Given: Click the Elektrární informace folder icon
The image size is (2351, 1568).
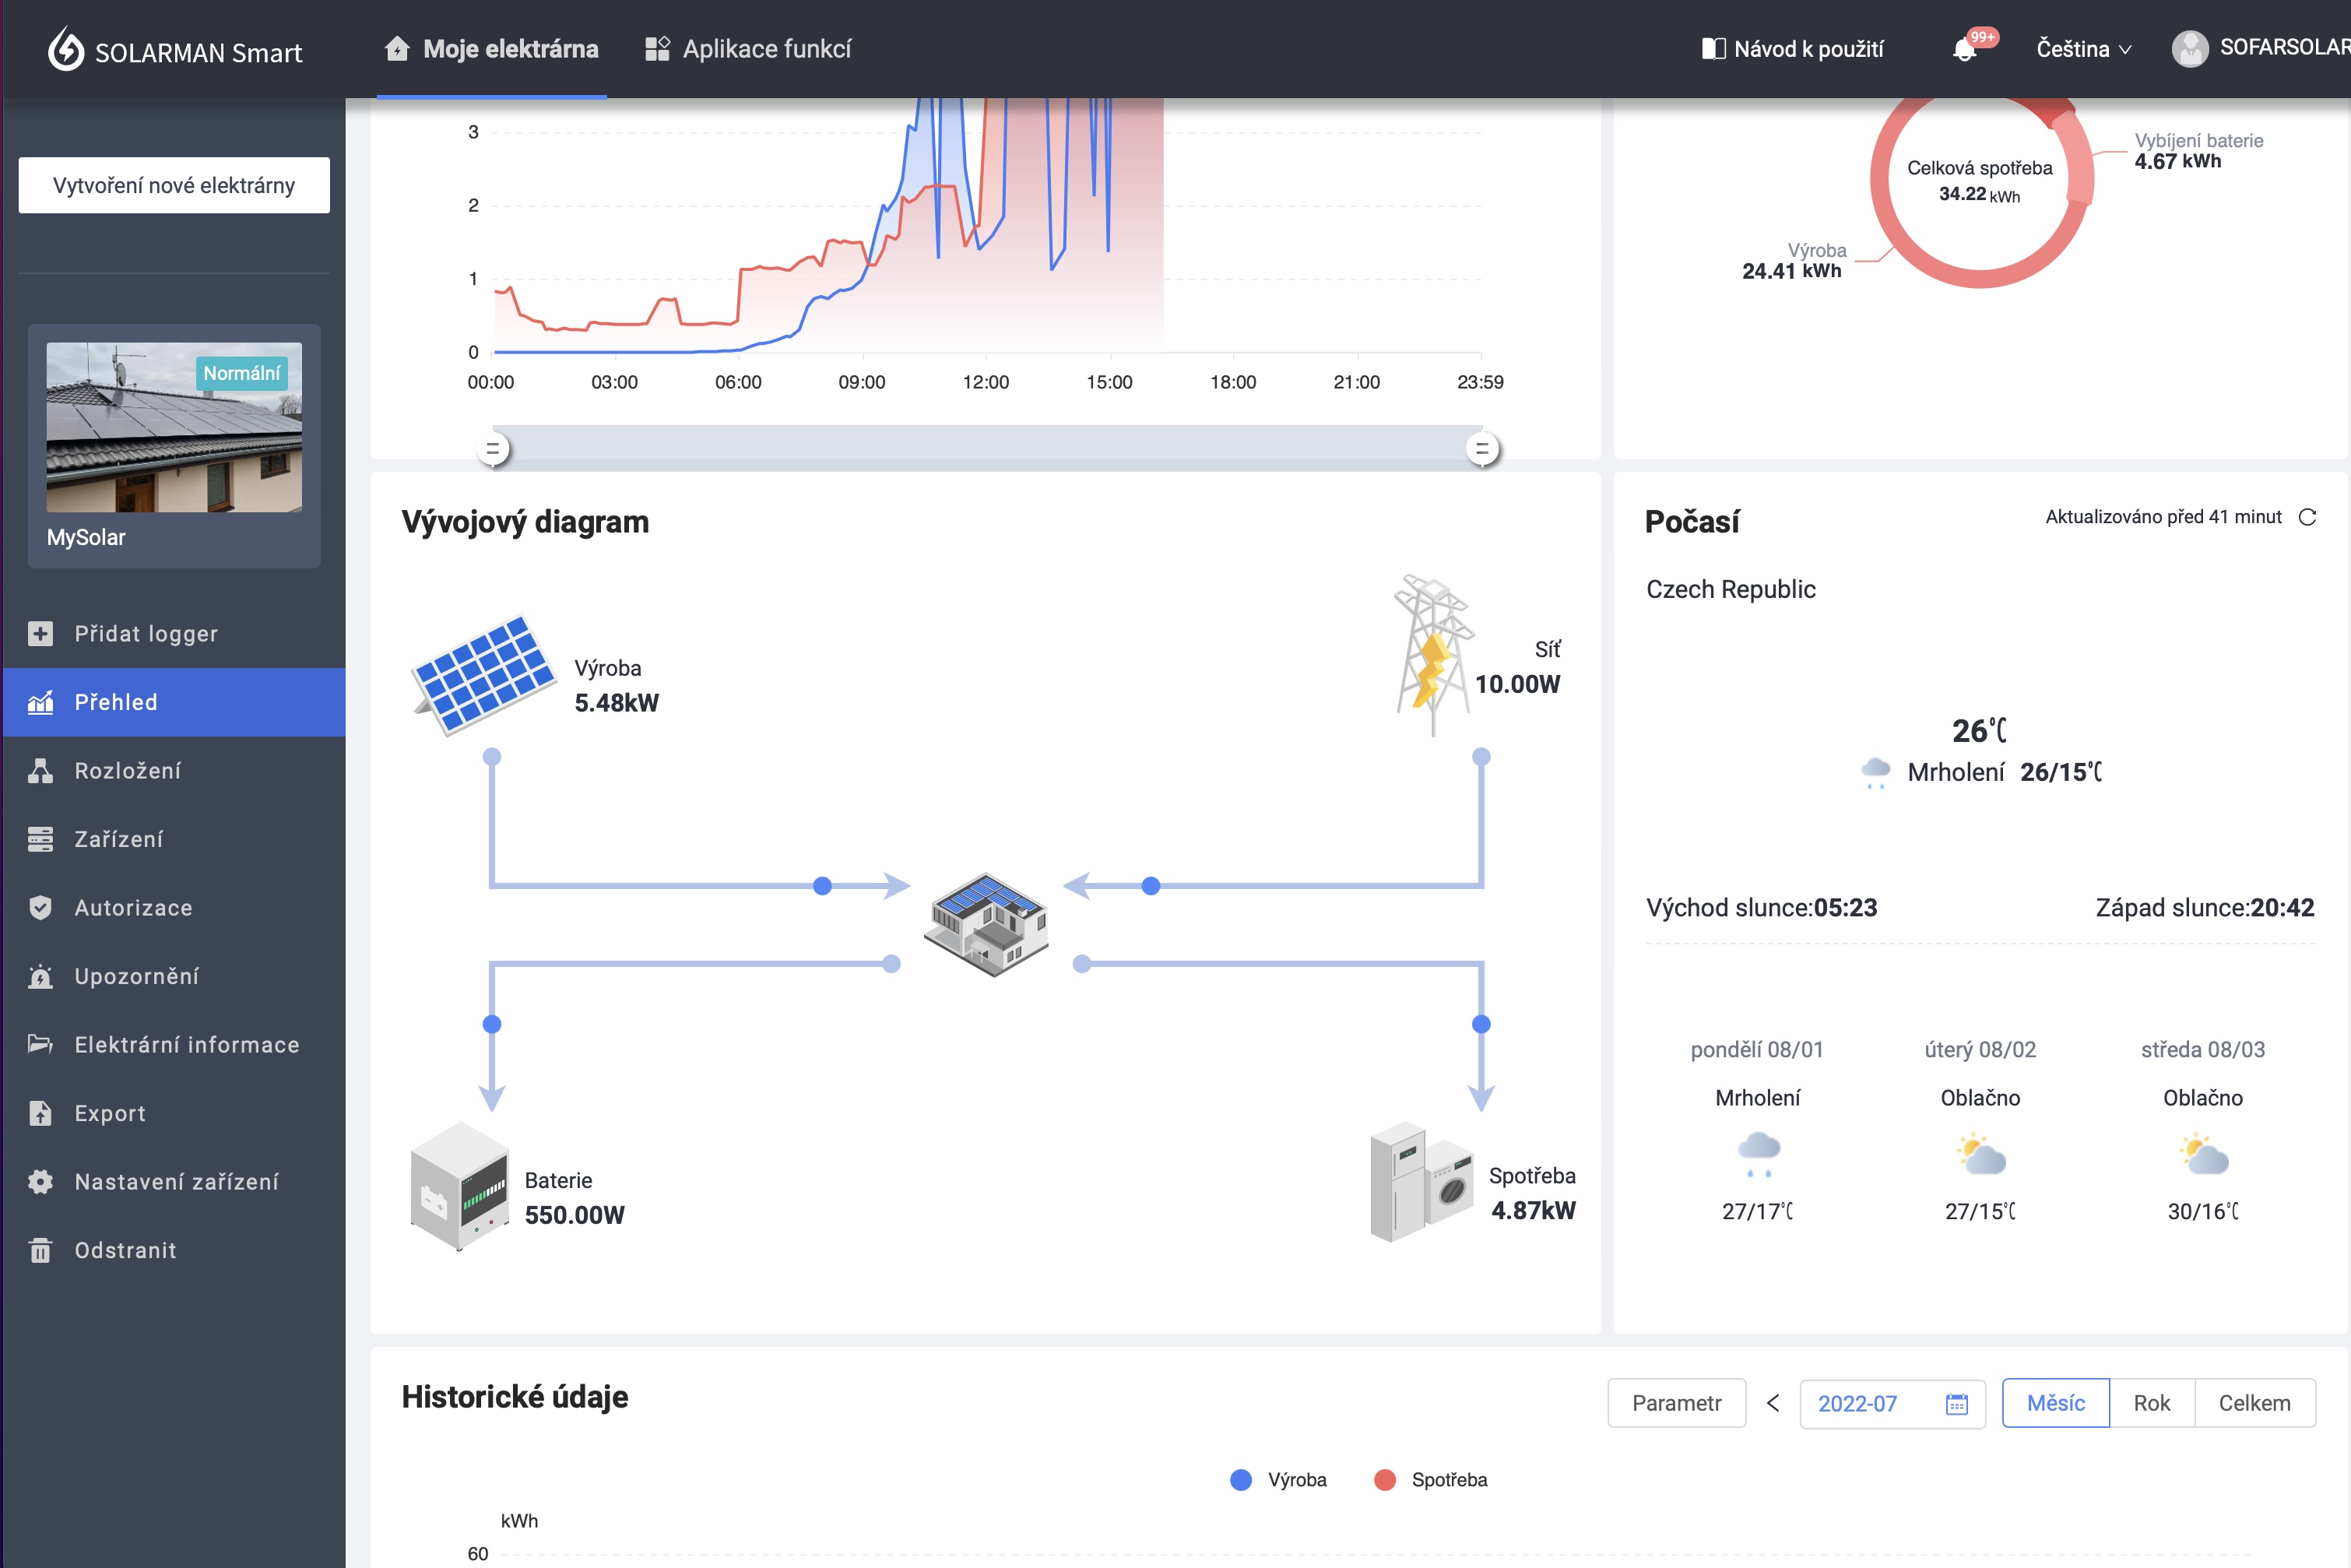Looking at the screenshot, I should [x=40, y=1045].
